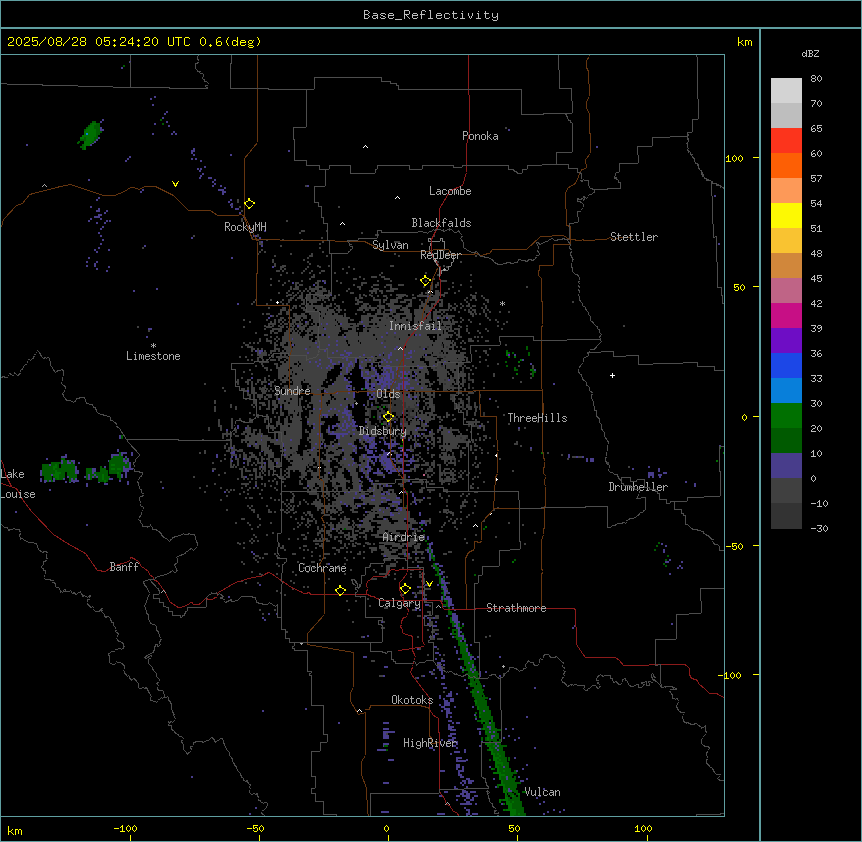Click the RedDeer city label
The width and height of the screenshot is (862, 842).
[441, 255]
